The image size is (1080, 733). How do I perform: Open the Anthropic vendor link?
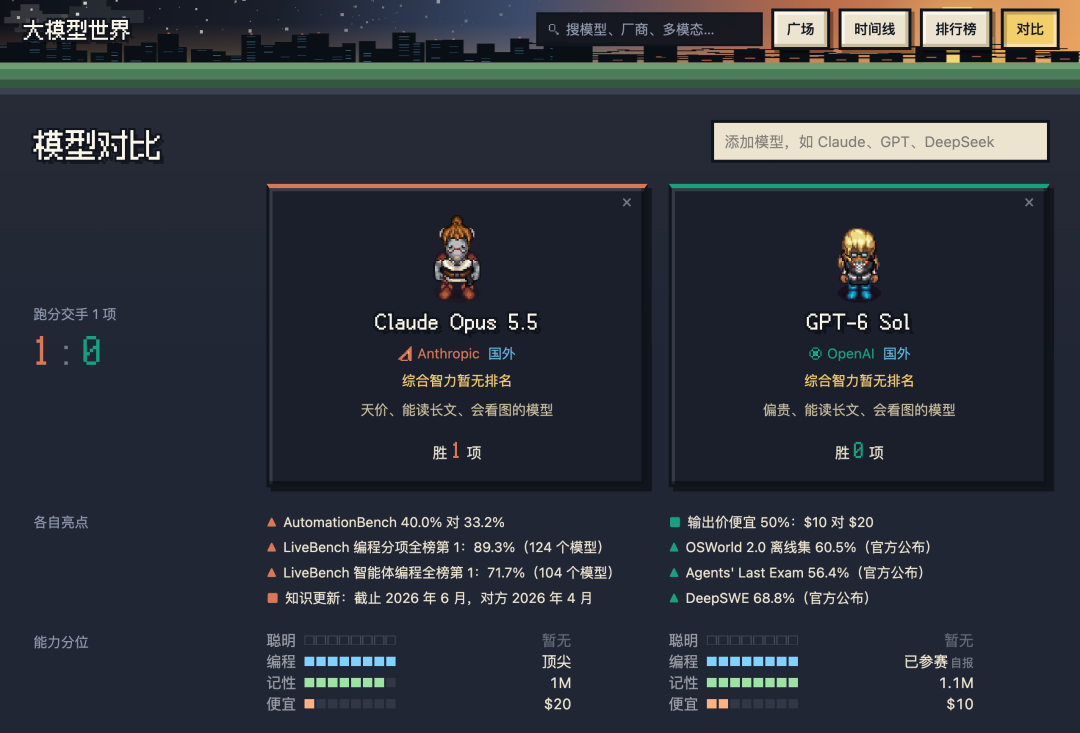coord(448,354)
